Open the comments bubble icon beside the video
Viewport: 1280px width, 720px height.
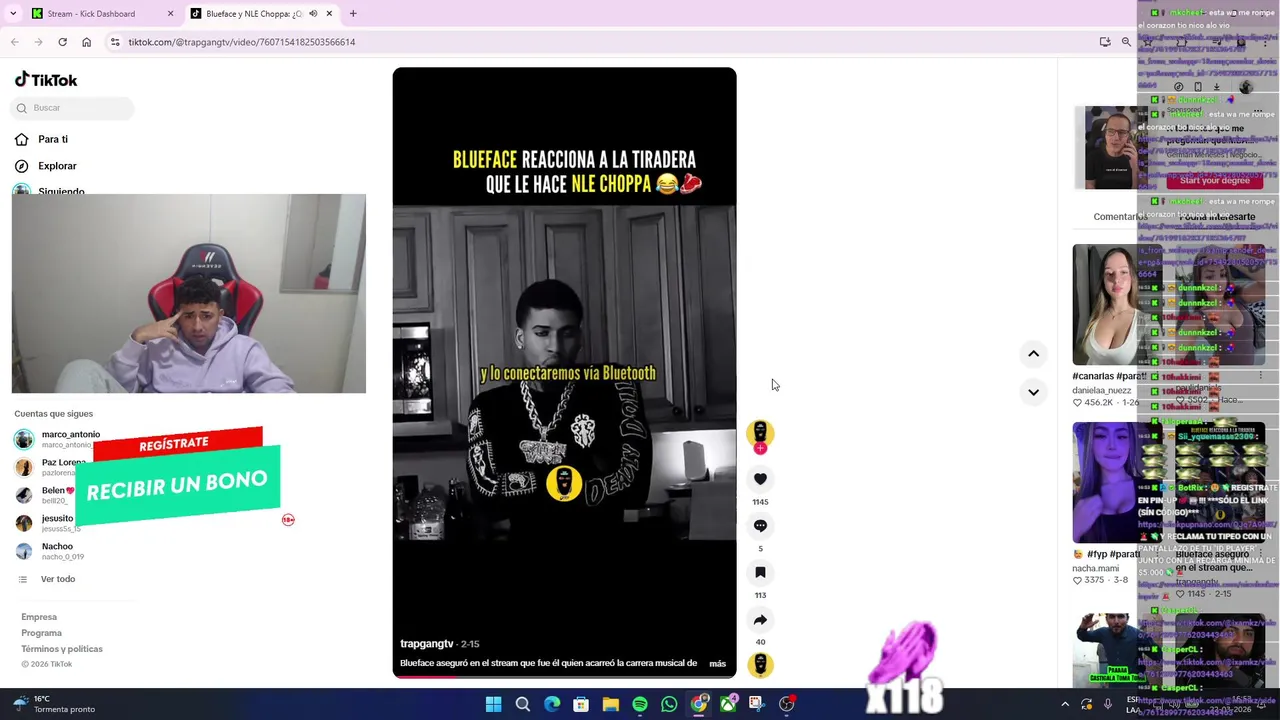coord(760,526)
